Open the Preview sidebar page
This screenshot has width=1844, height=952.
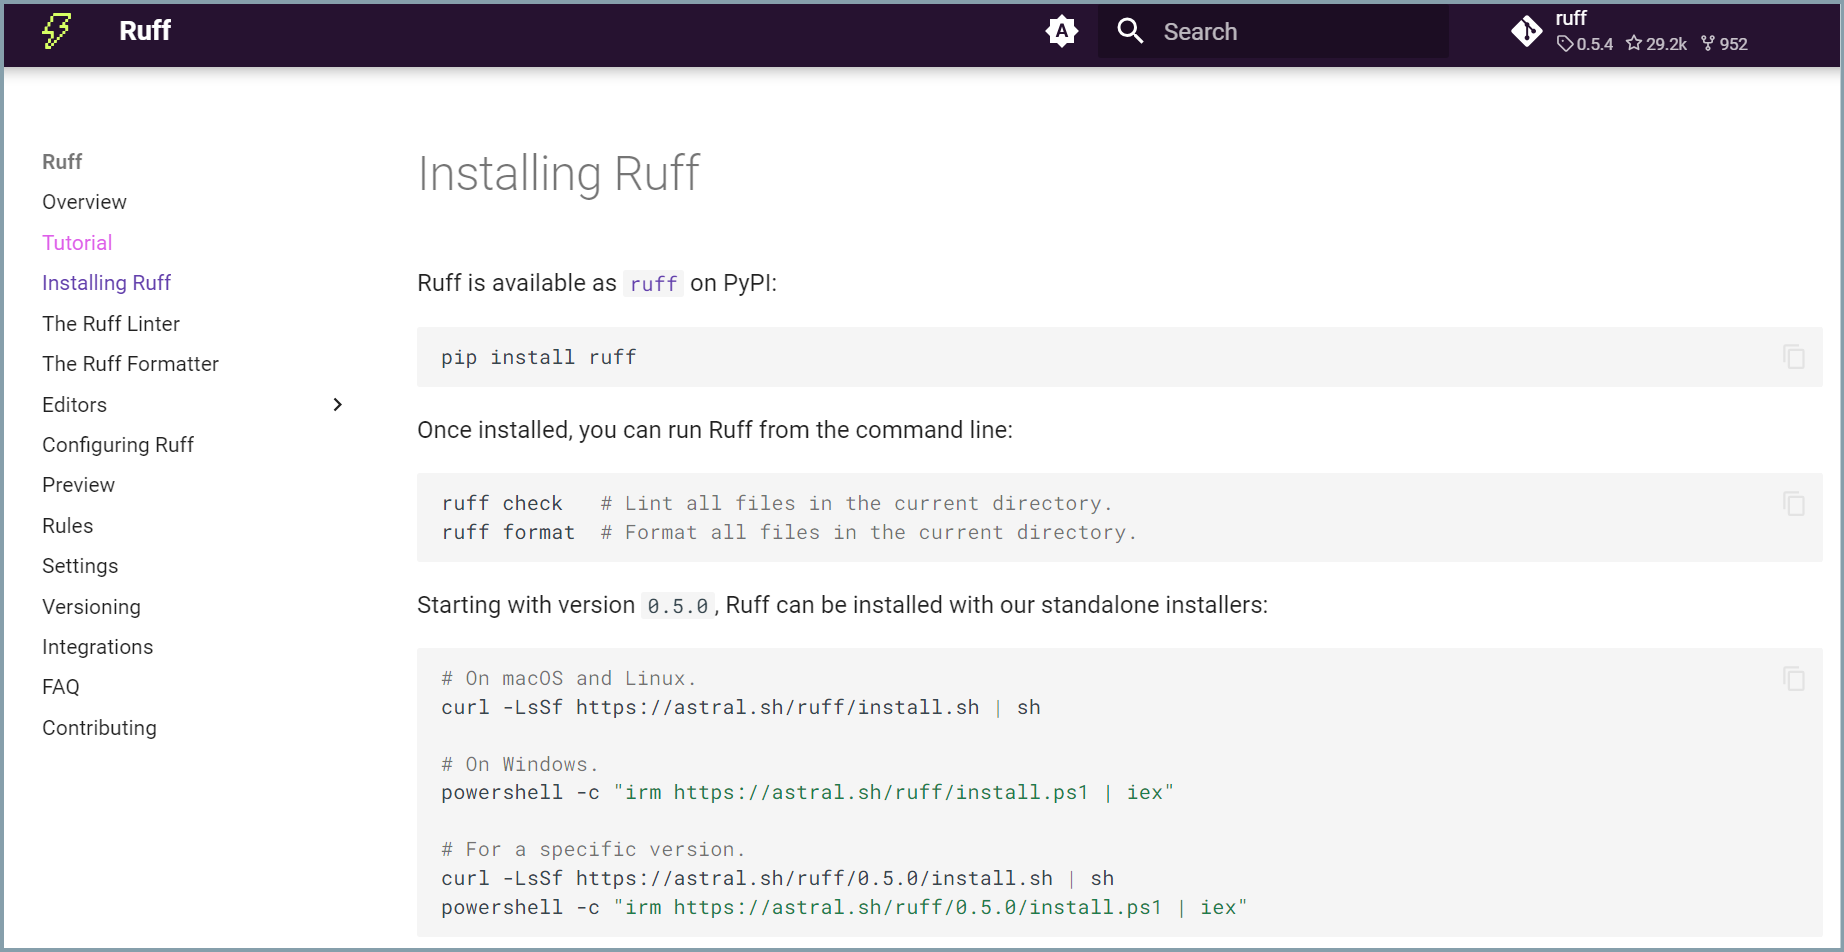click(x=78, y=485)
